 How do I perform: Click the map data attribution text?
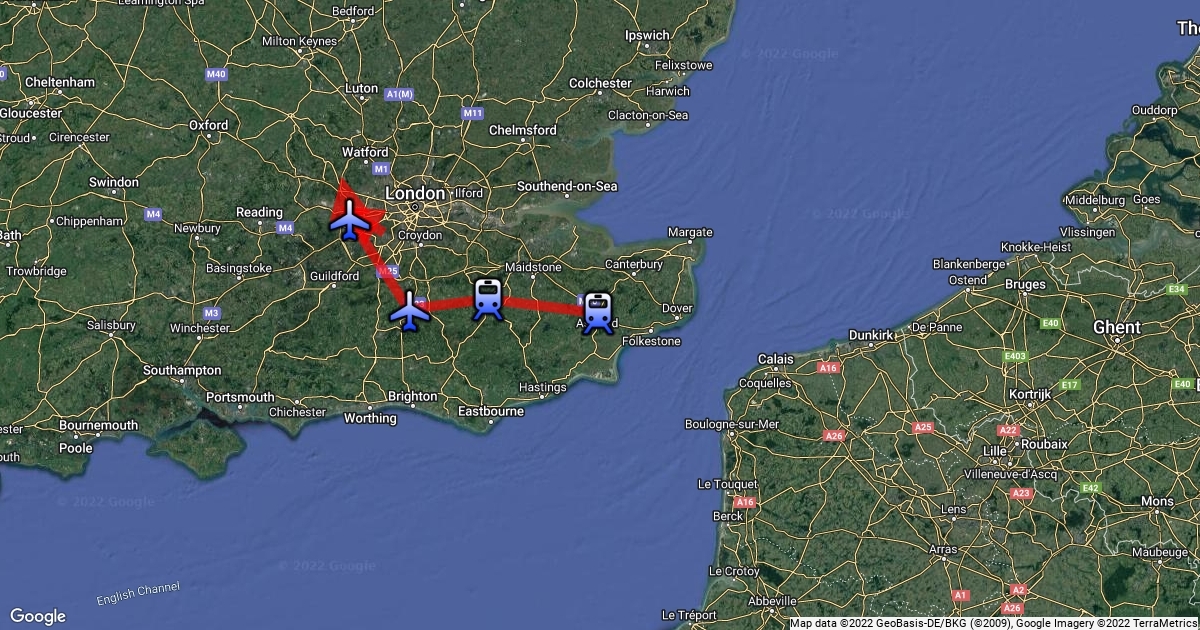pyautogui.click(x=994, y=623)
